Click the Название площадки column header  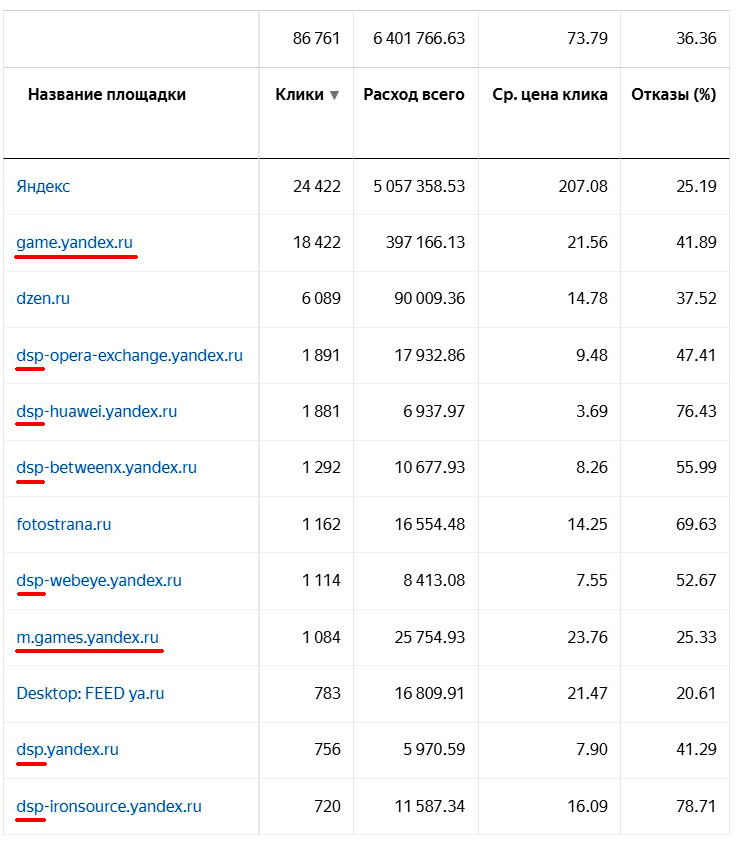pos(107,95)
